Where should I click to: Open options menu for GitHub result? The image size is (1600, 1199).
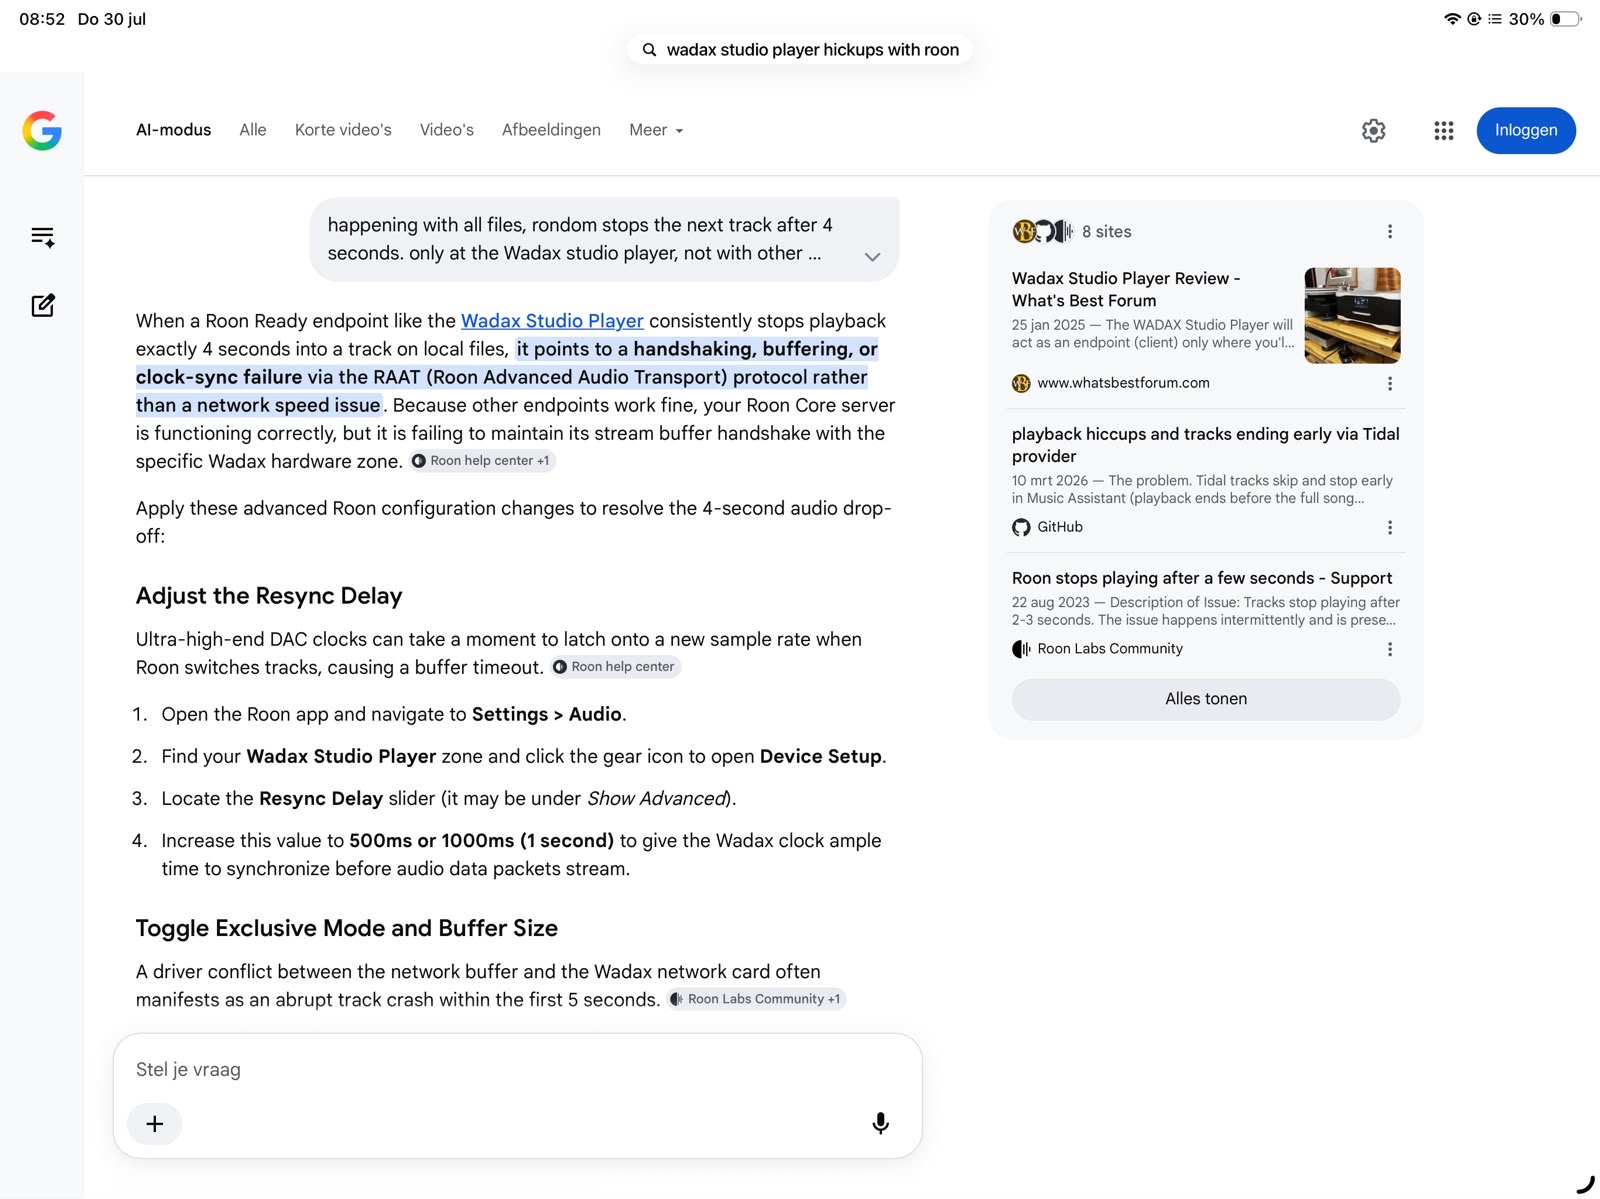pyautogui.click(x=1389, y=527)
